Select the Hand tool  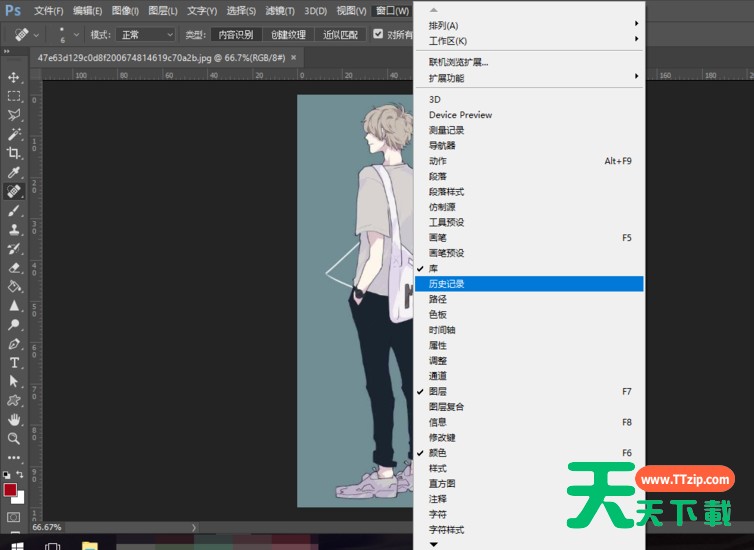14,419
